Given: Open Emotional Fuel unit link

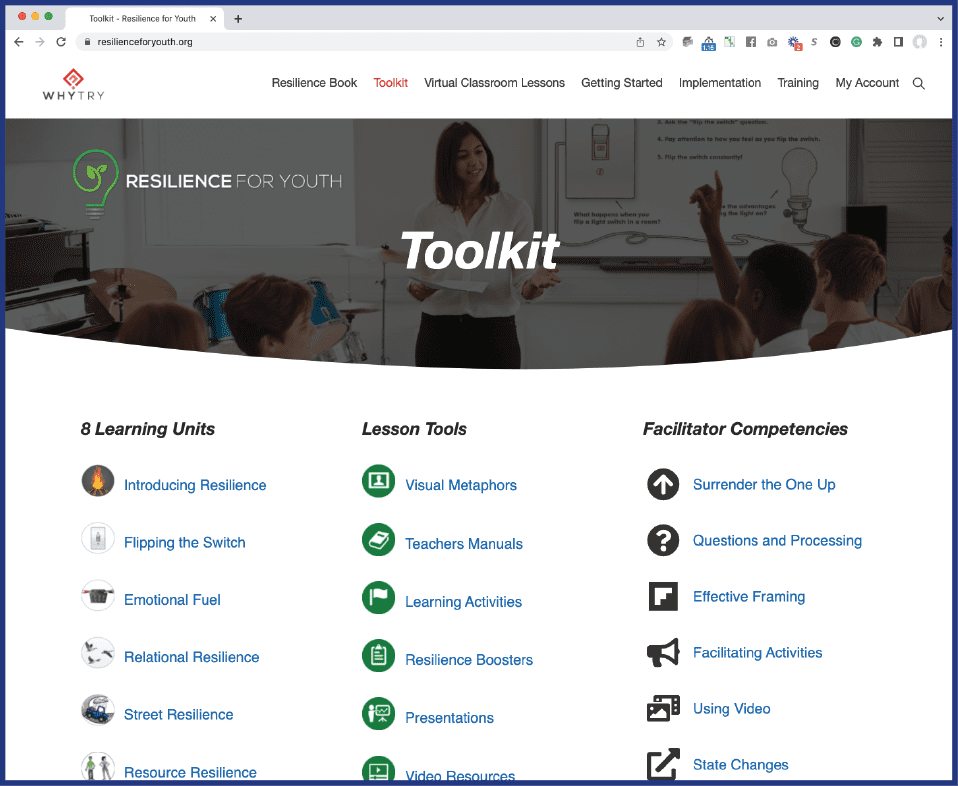Looking at the screenshot, I should (172, 600).
